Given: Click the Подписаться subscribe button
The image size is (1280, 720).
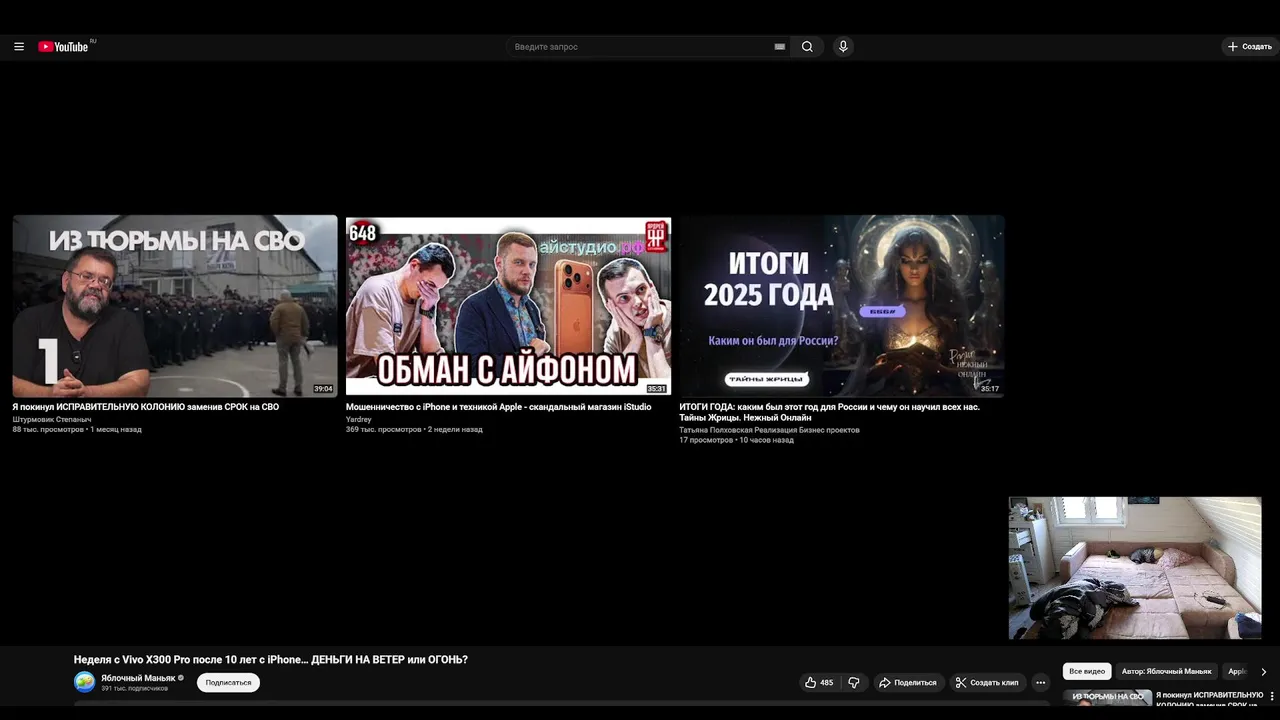Looking at the screenshot, I should coord(228,682).
